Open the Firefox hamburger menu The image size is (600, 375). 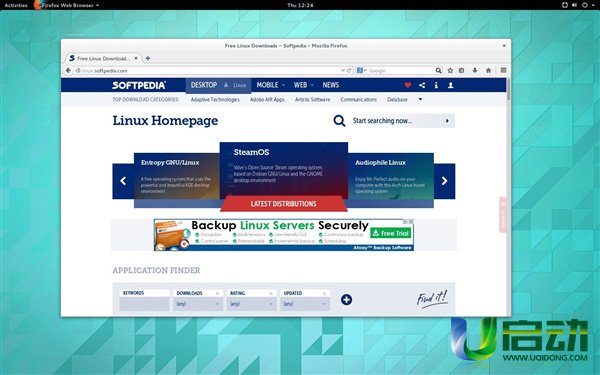pos(503,70)
